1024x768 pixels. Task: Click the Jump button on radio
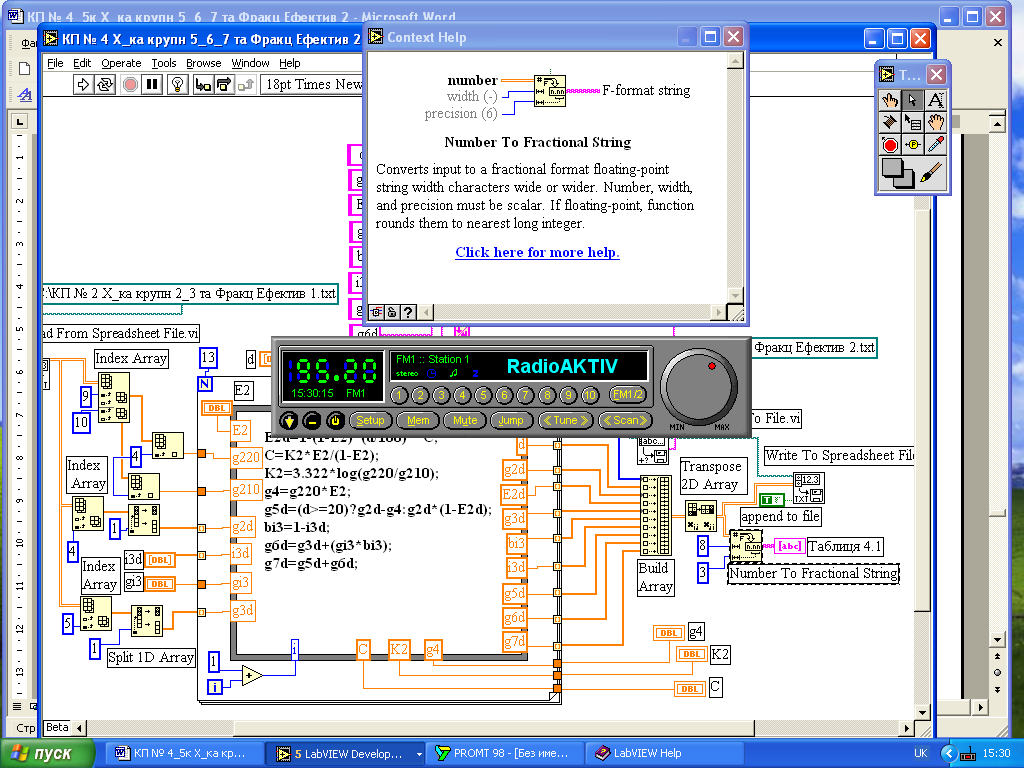click(511, 421)
